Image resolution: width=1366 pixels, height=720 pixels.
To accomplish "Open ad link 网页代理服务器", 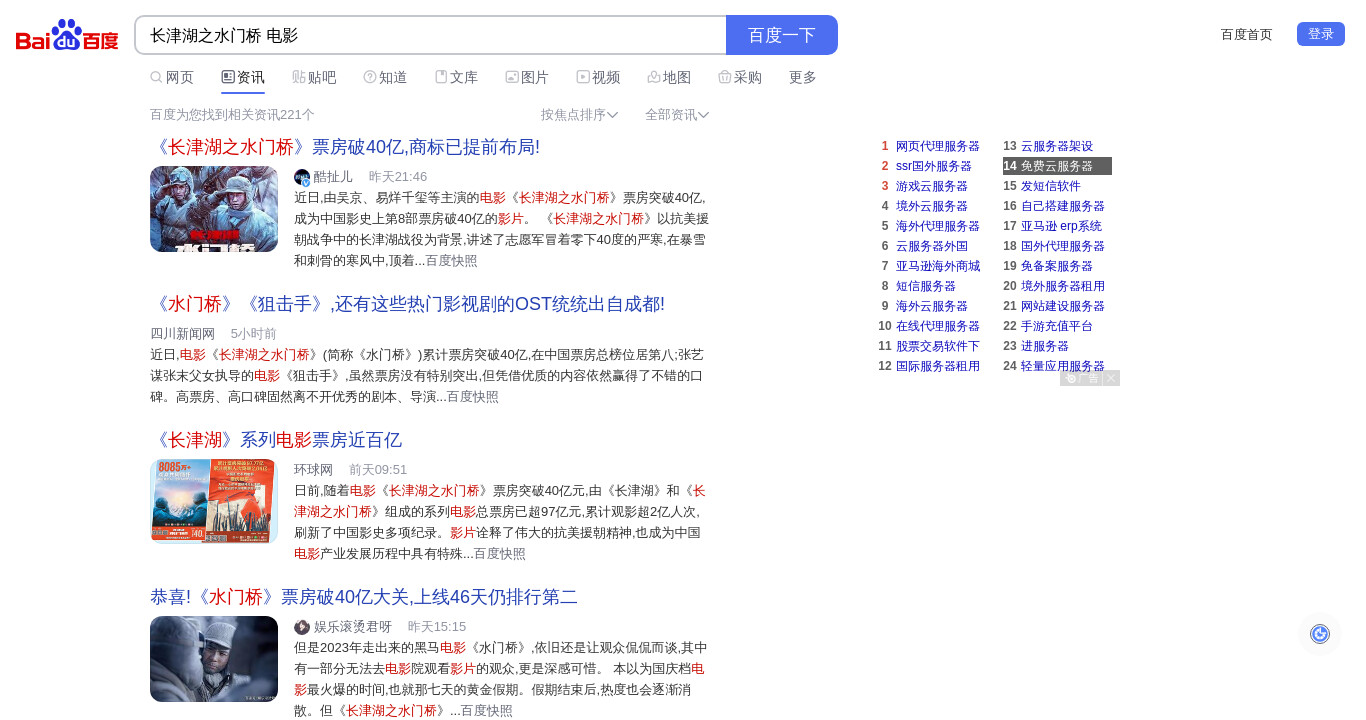I will [938, 146].
